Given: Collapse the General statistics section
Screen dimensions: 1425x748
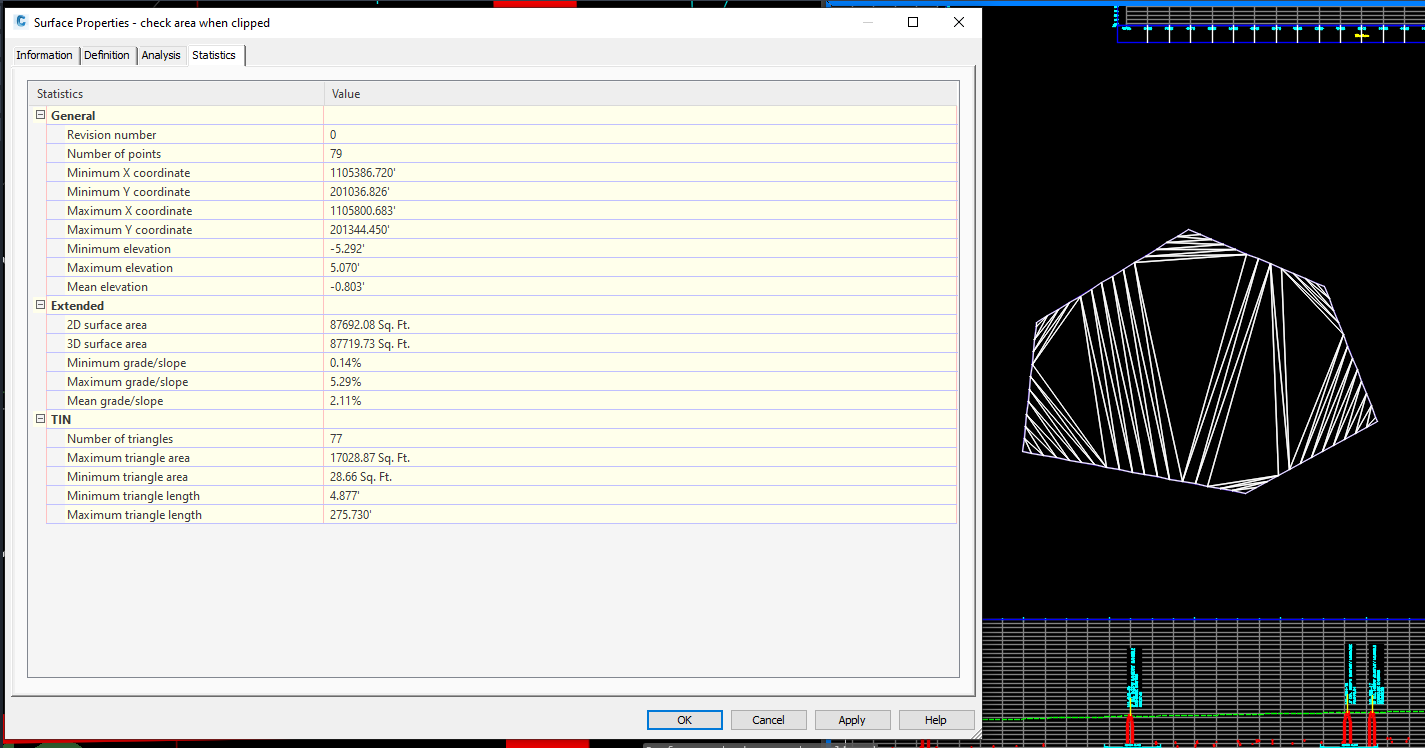Looking at the screenshot, I should [x=39, y=115].
